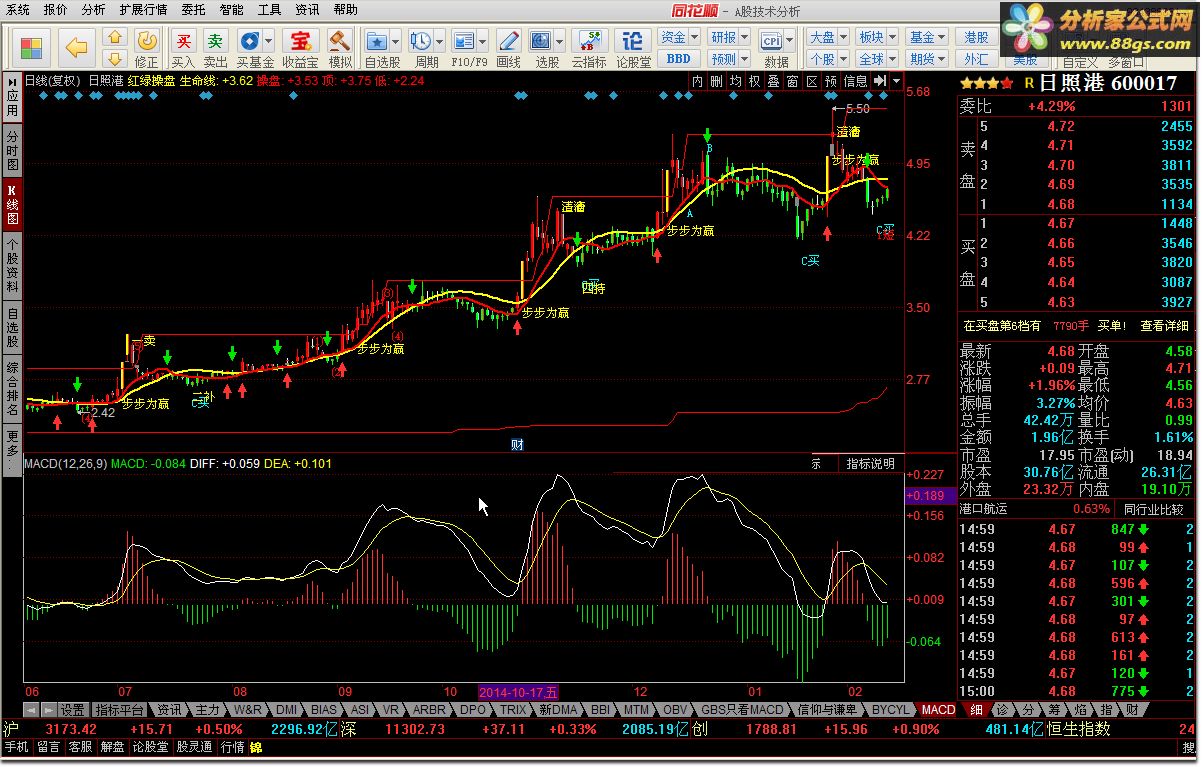Open the 系统 menu
The width and height of the screenshot is (1202, 767).
pyautogui.click(x=17, y=10)
